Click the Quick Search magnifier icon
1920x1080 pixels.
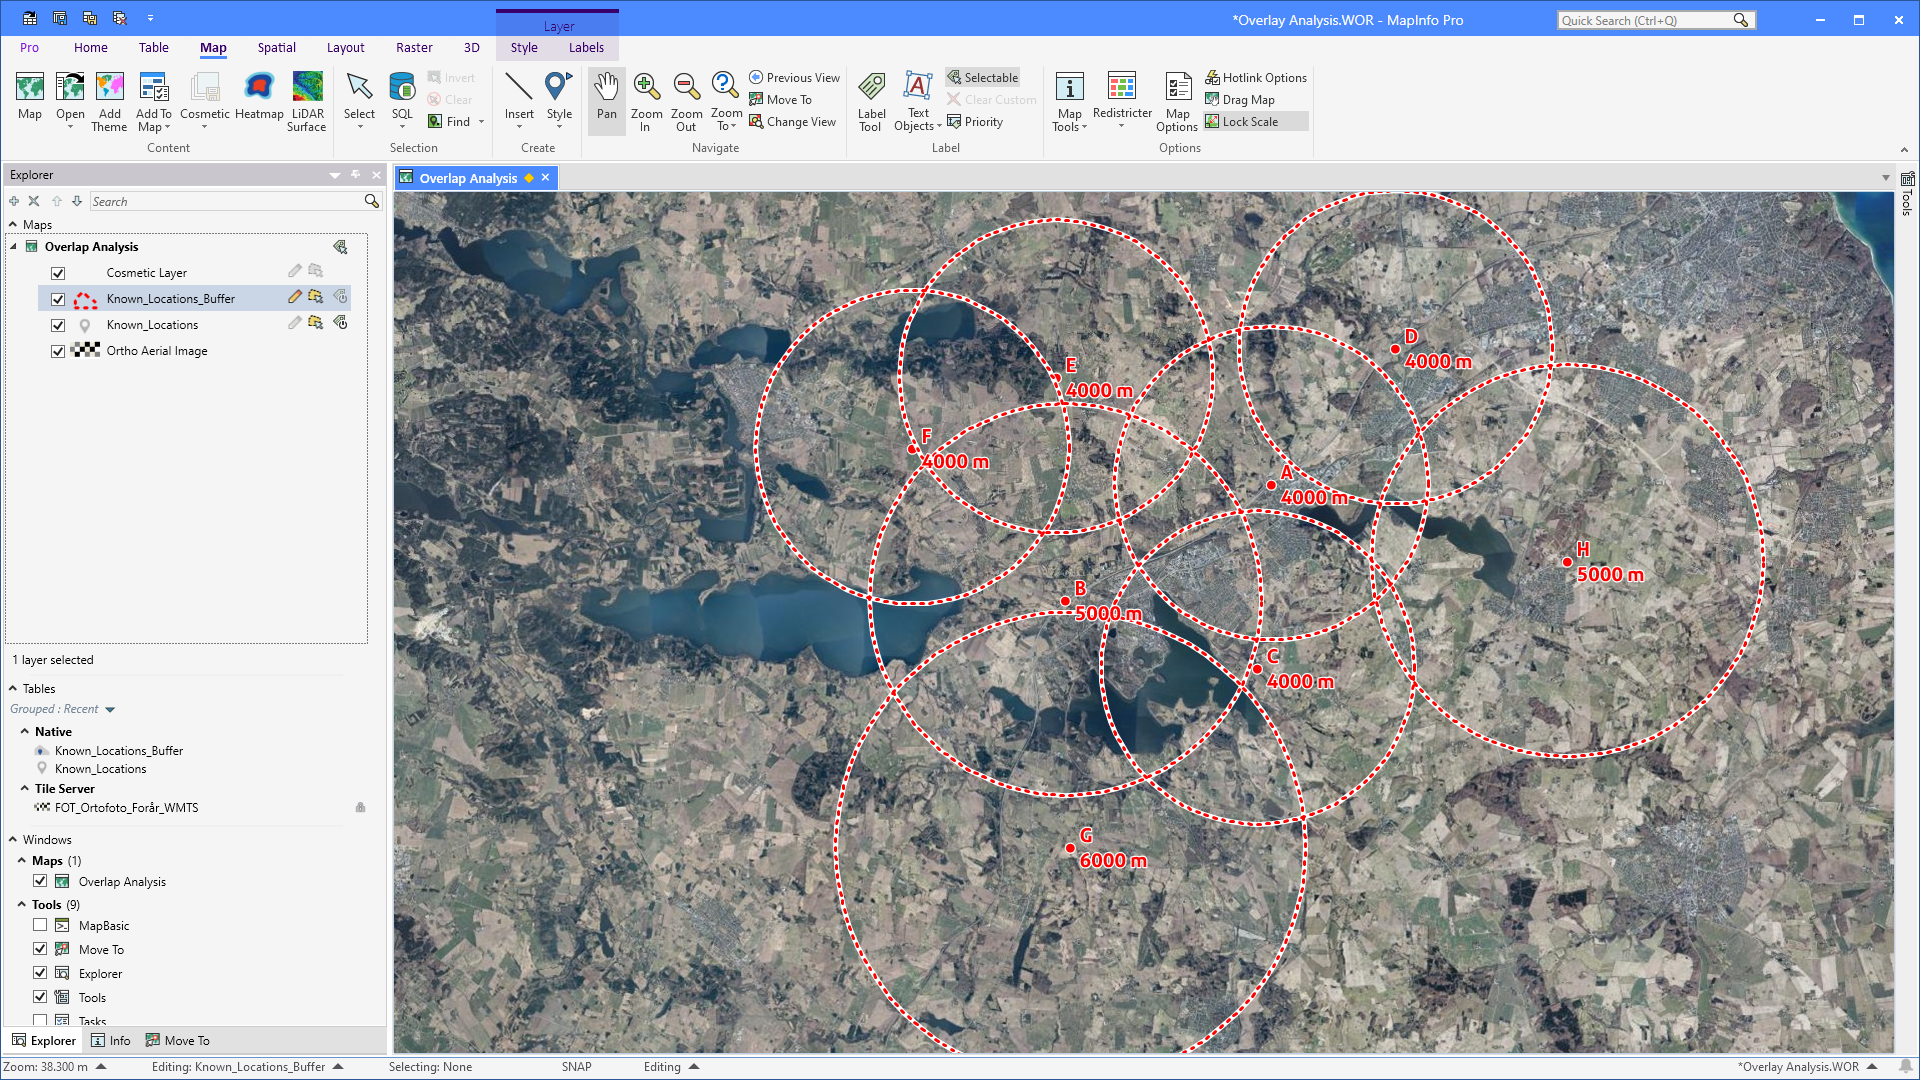(x=1741, y=20)
